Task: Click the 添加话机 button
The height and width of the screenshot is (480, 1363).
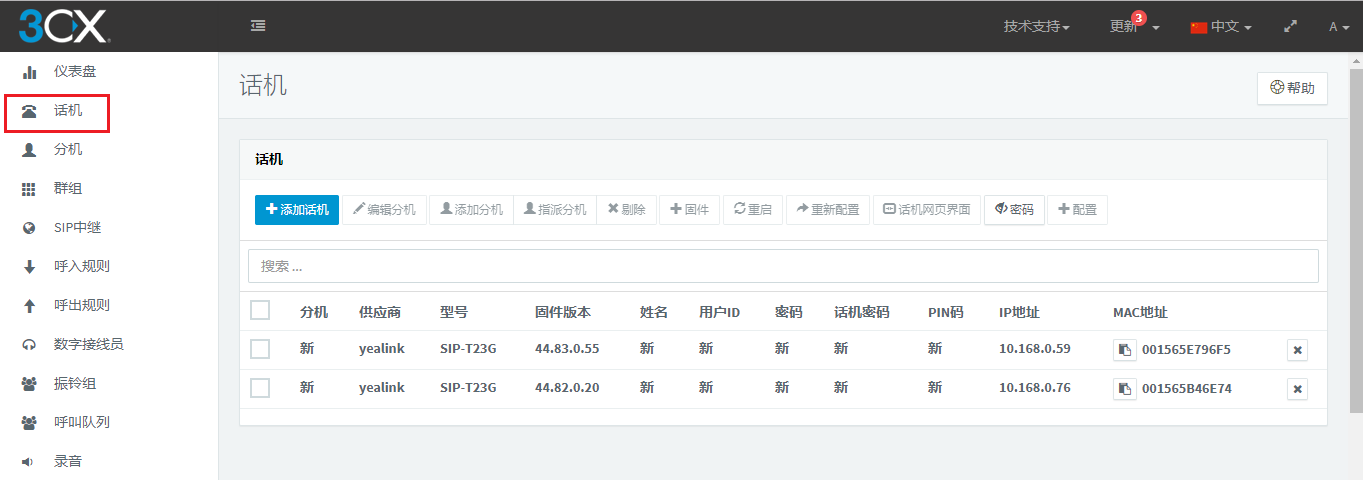Action: point(297,210)
